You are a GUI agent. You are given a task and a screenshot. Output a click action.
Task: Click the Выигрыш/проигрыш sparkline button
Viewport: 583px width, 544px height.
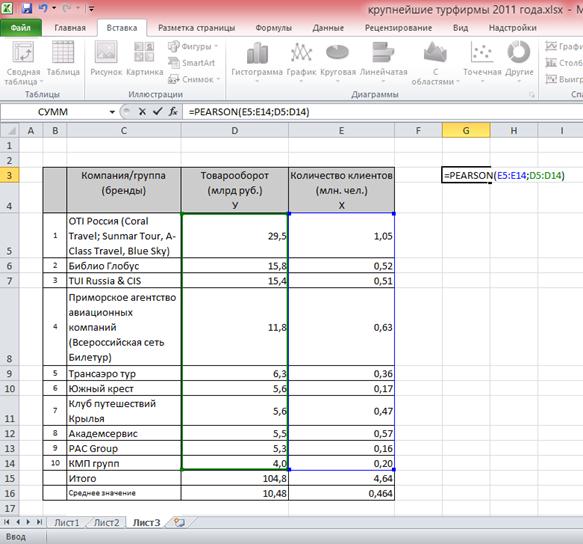point(564,79)
